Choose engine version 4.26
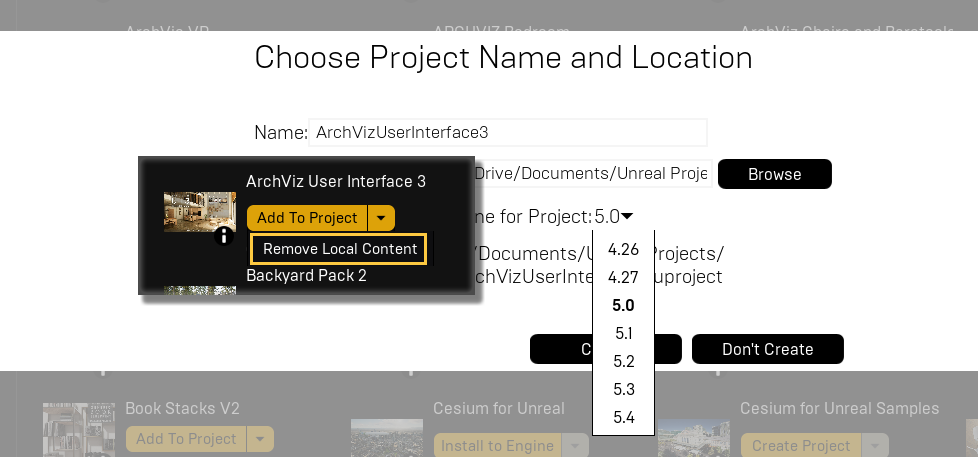Screen dimensions: 978x457 pyautogui.click(x=623, y=249)
